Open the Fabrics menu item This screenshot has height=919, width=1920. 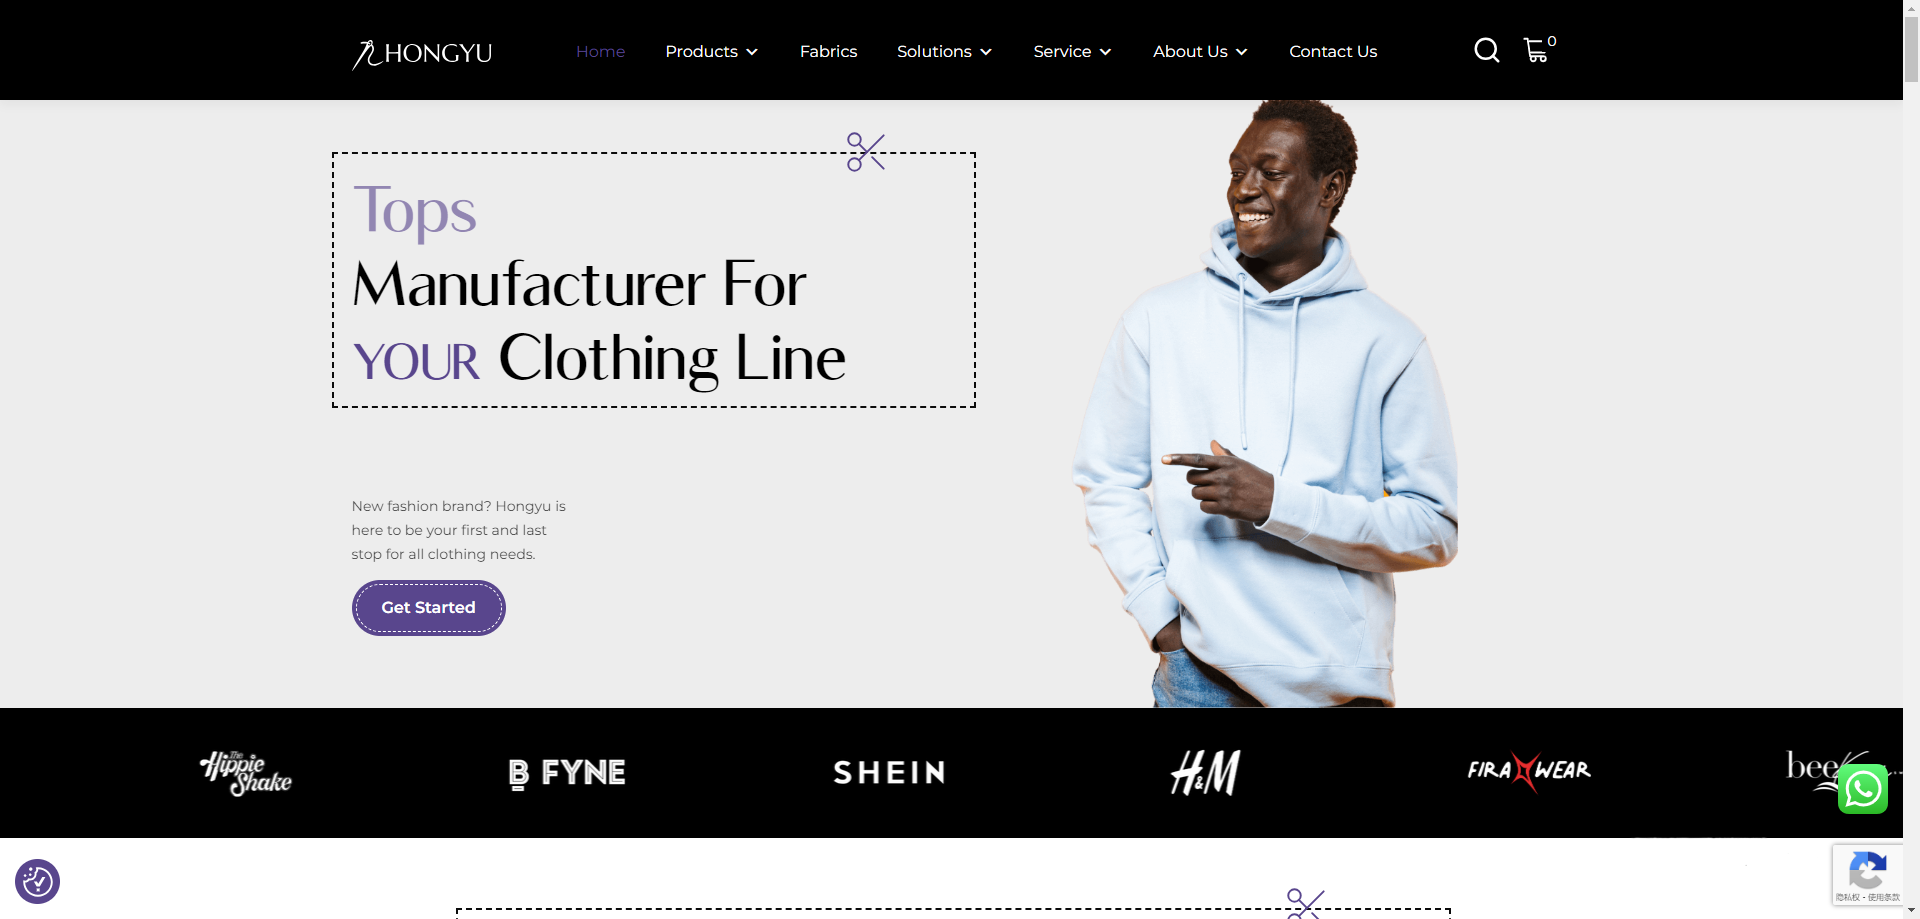click(828, 51)
